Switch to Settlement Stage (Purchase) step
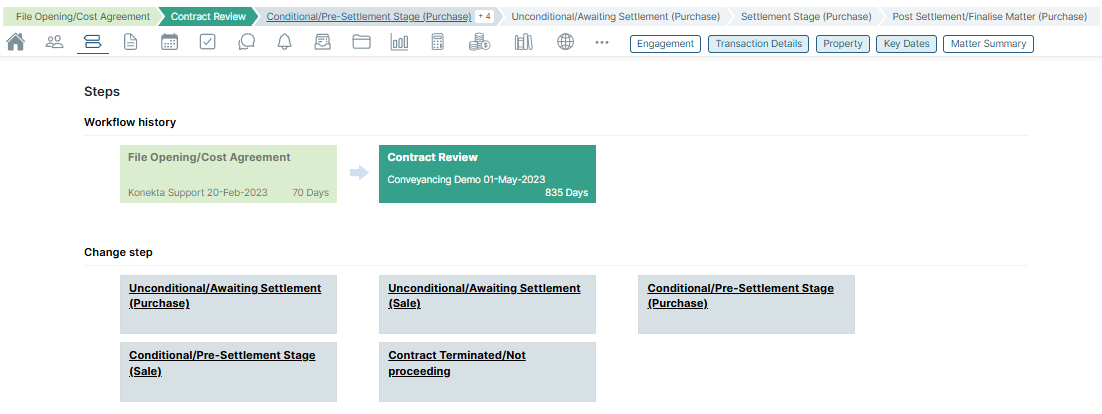This screenshot has width=1102, height=414. [x=805, y=16]
